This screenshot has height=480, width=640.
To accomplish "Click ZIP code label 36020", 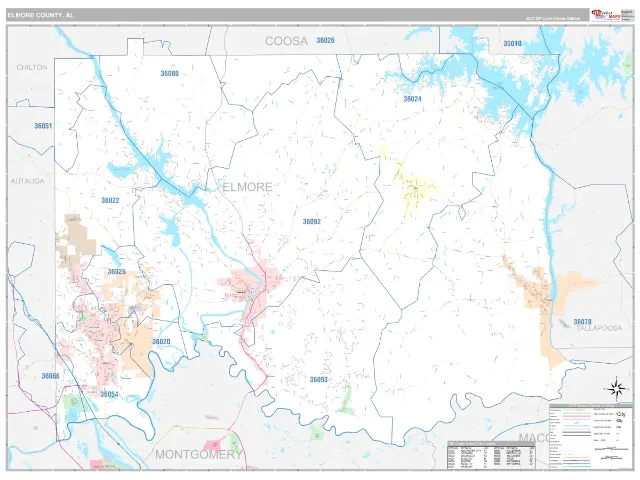I will tap(161, 341).
